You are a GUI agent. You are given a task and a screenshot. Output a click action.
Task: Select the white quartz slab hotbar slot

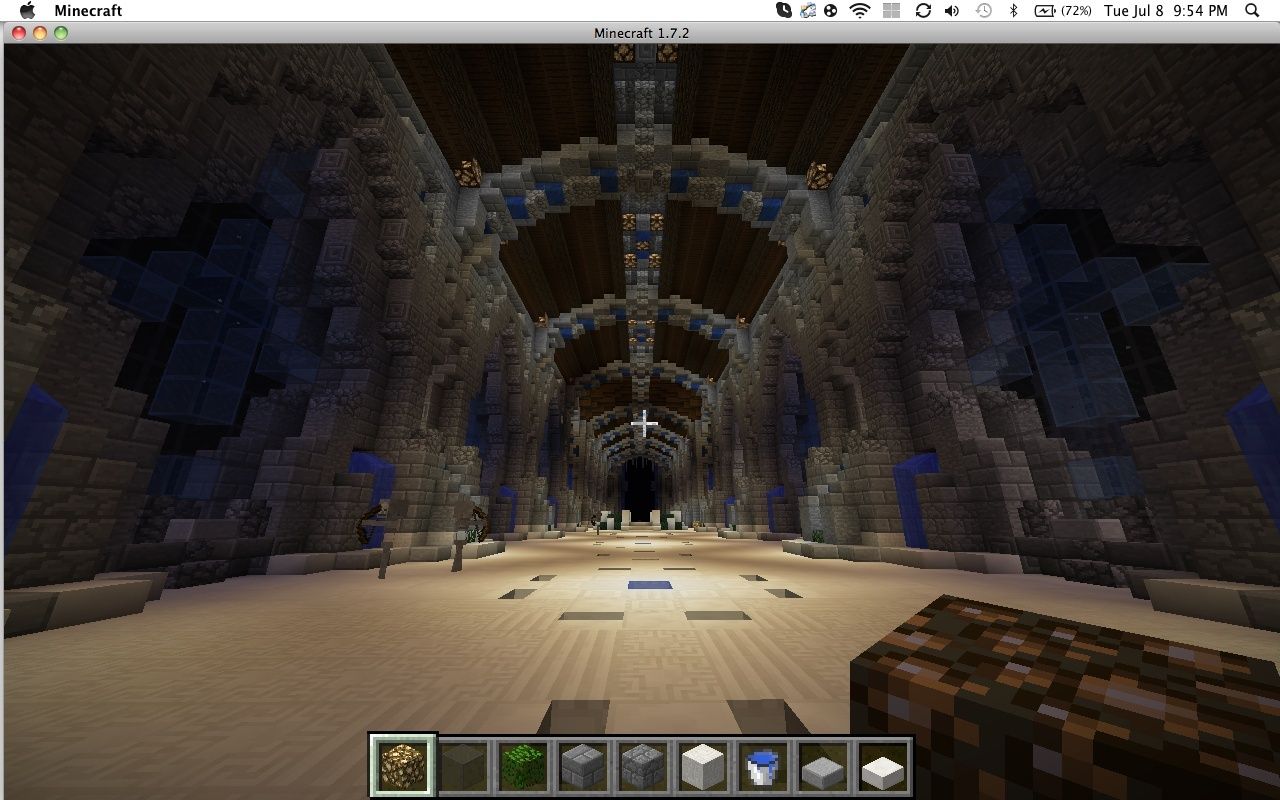[882, 766]
